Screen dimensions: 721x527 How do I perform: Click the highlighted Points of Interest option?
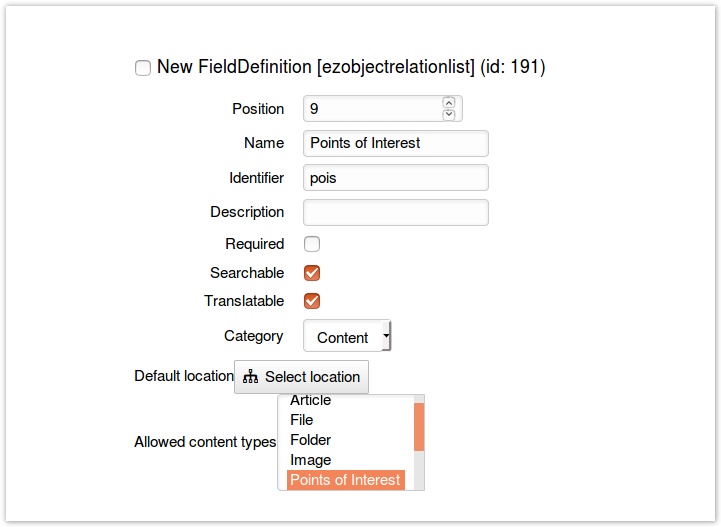click(x=345, y=480)
